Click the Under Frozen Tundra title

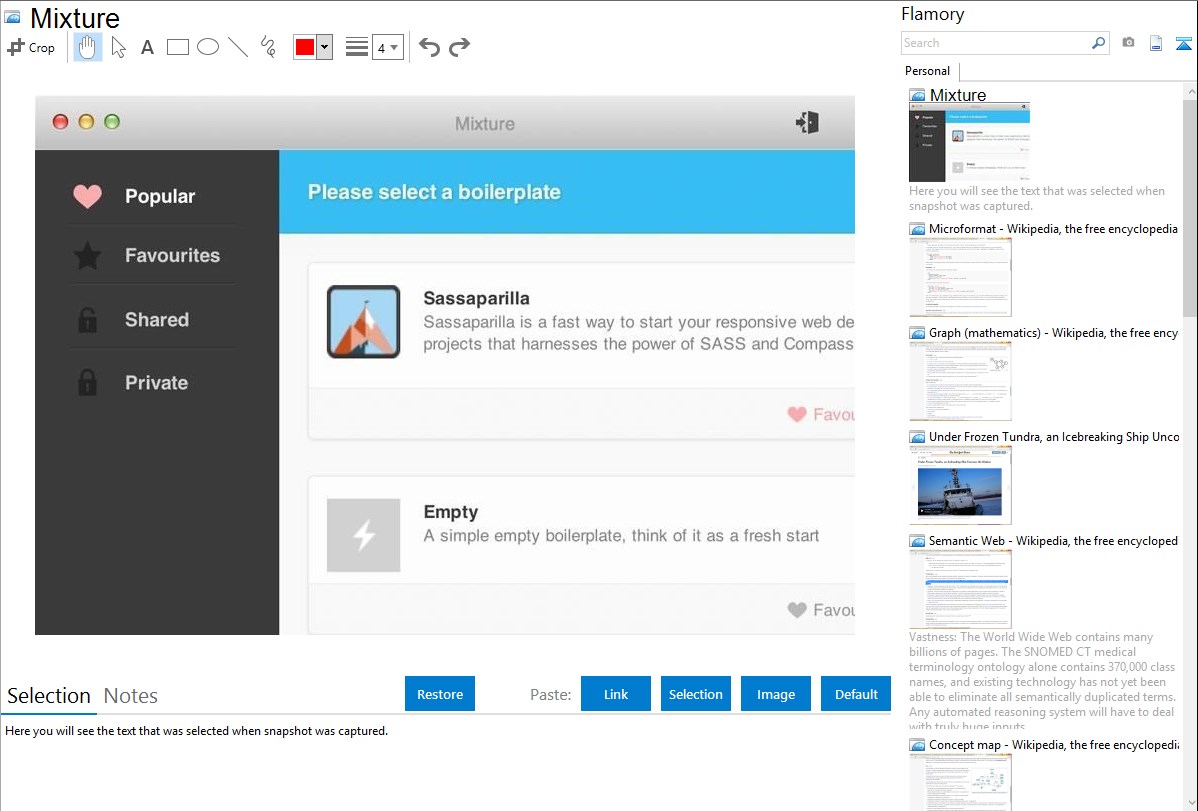coord(1054,436)
